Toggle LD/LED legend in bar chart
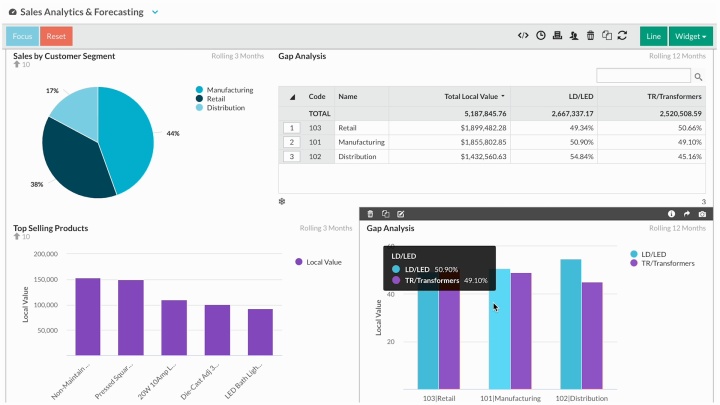 coord(648,254)
